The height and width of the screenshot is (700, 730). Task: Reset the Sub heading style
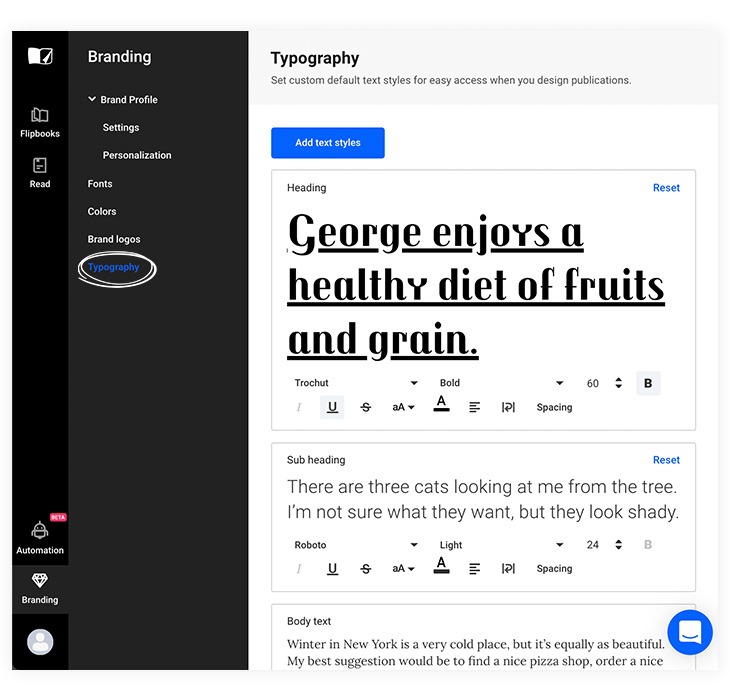click(x=666, y=460)
